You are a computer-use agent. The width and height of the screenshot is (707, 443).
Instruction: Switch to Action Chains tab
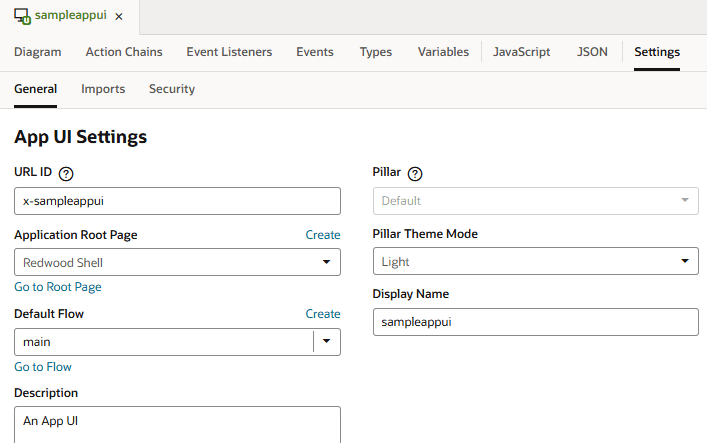tap(124, 52)
